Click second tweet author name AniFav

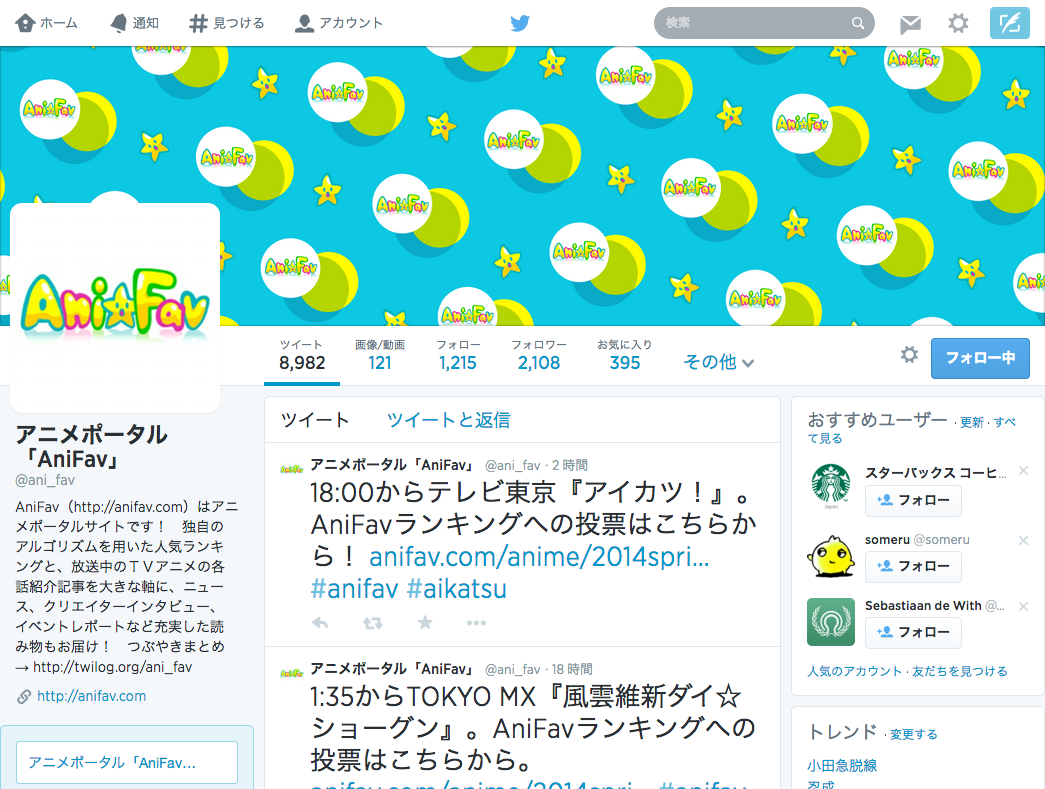pos(393,668)
